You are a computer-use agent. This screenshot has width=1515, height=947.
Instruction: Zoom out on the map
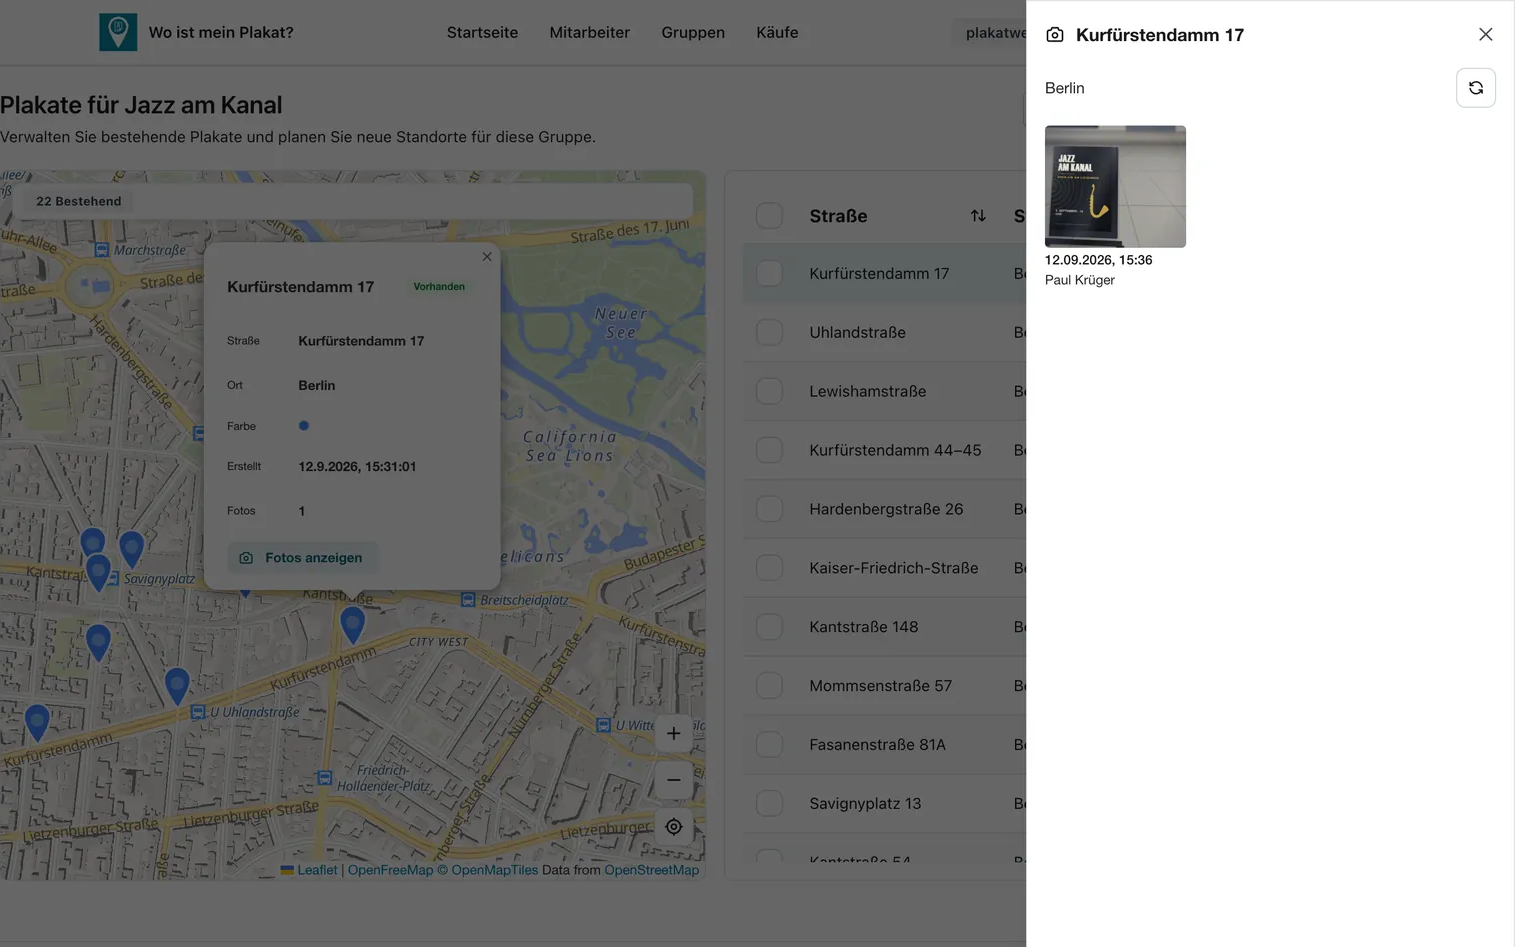click(x=673, y=780)
